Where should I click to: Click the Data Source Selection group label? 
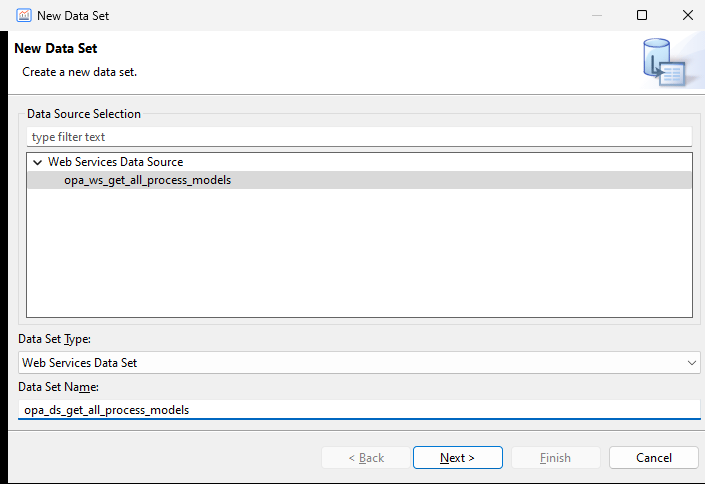[x=84, y=114]
